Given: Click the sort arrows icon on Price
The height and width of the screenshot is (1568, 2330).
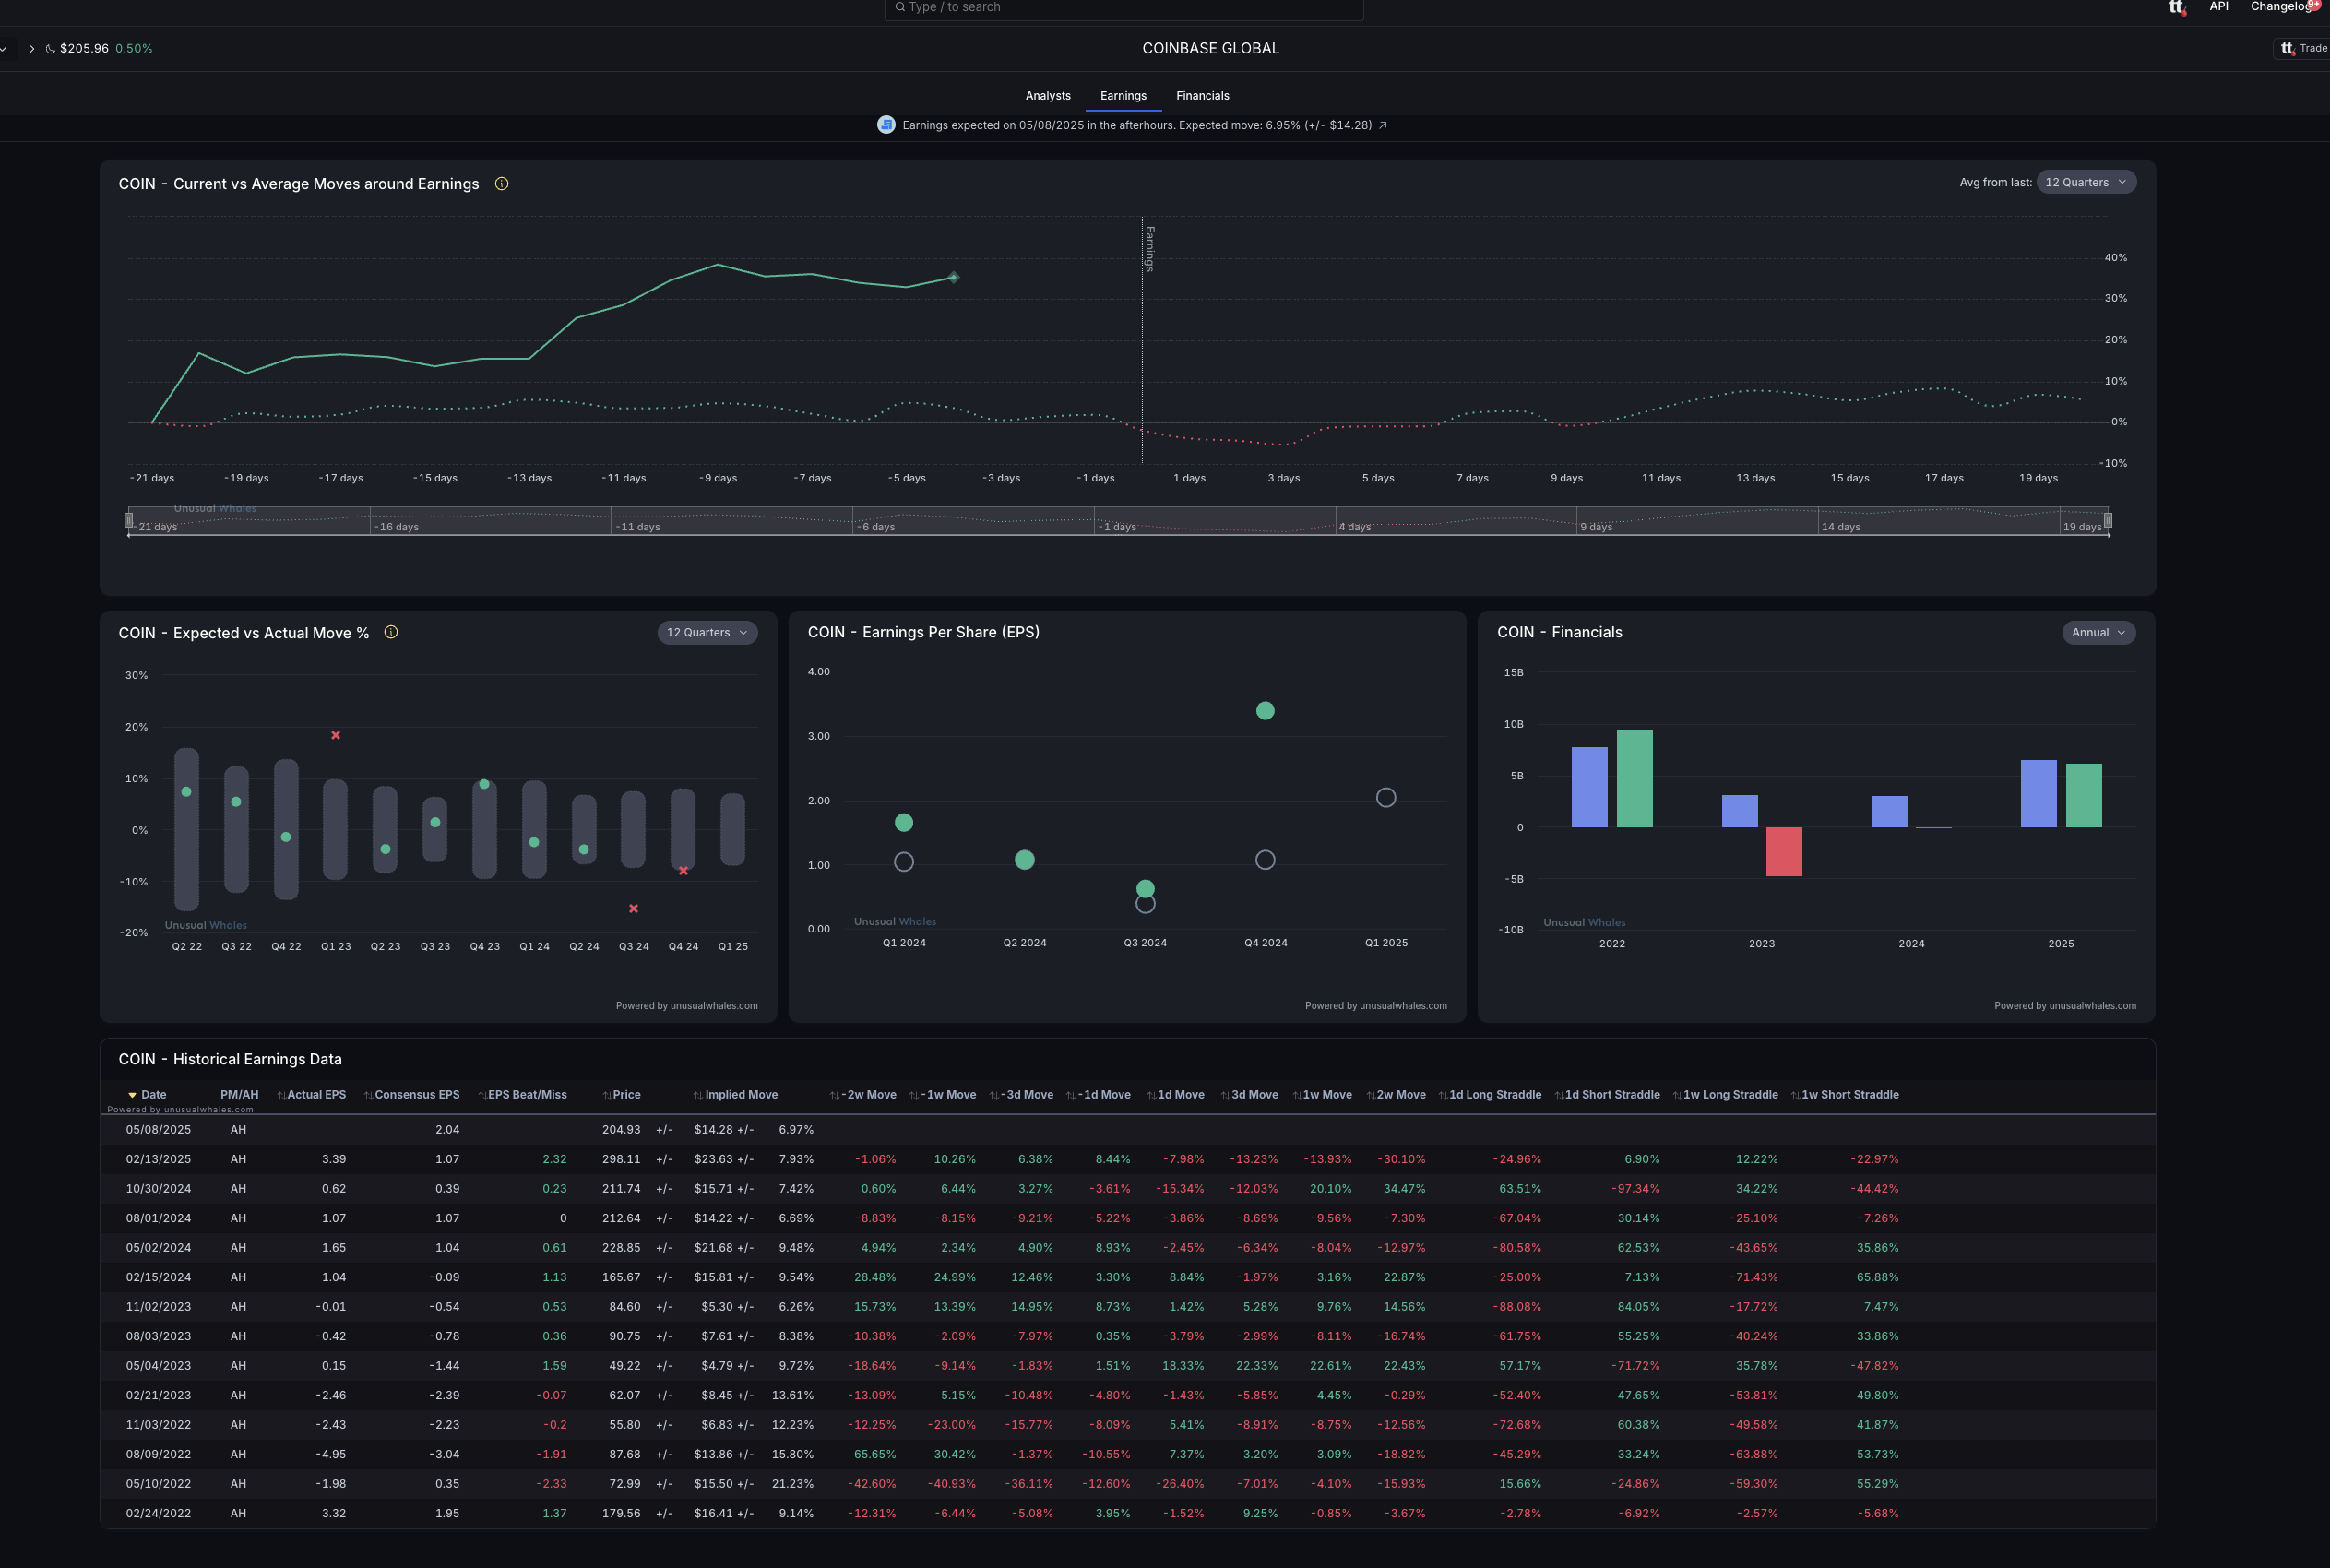Looking at the screenshot, I should pyautogui.click(x=607, y=1096).
